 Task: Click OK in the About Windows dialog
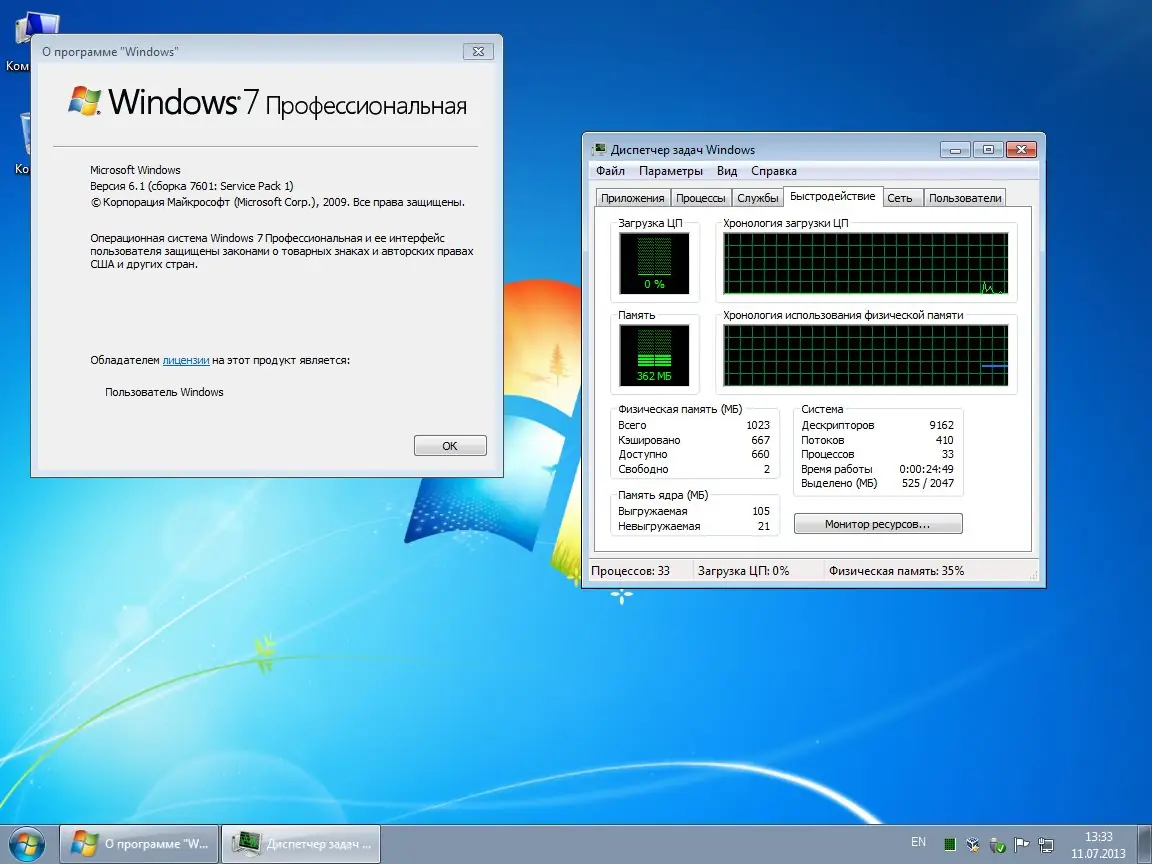pos(450,445)
